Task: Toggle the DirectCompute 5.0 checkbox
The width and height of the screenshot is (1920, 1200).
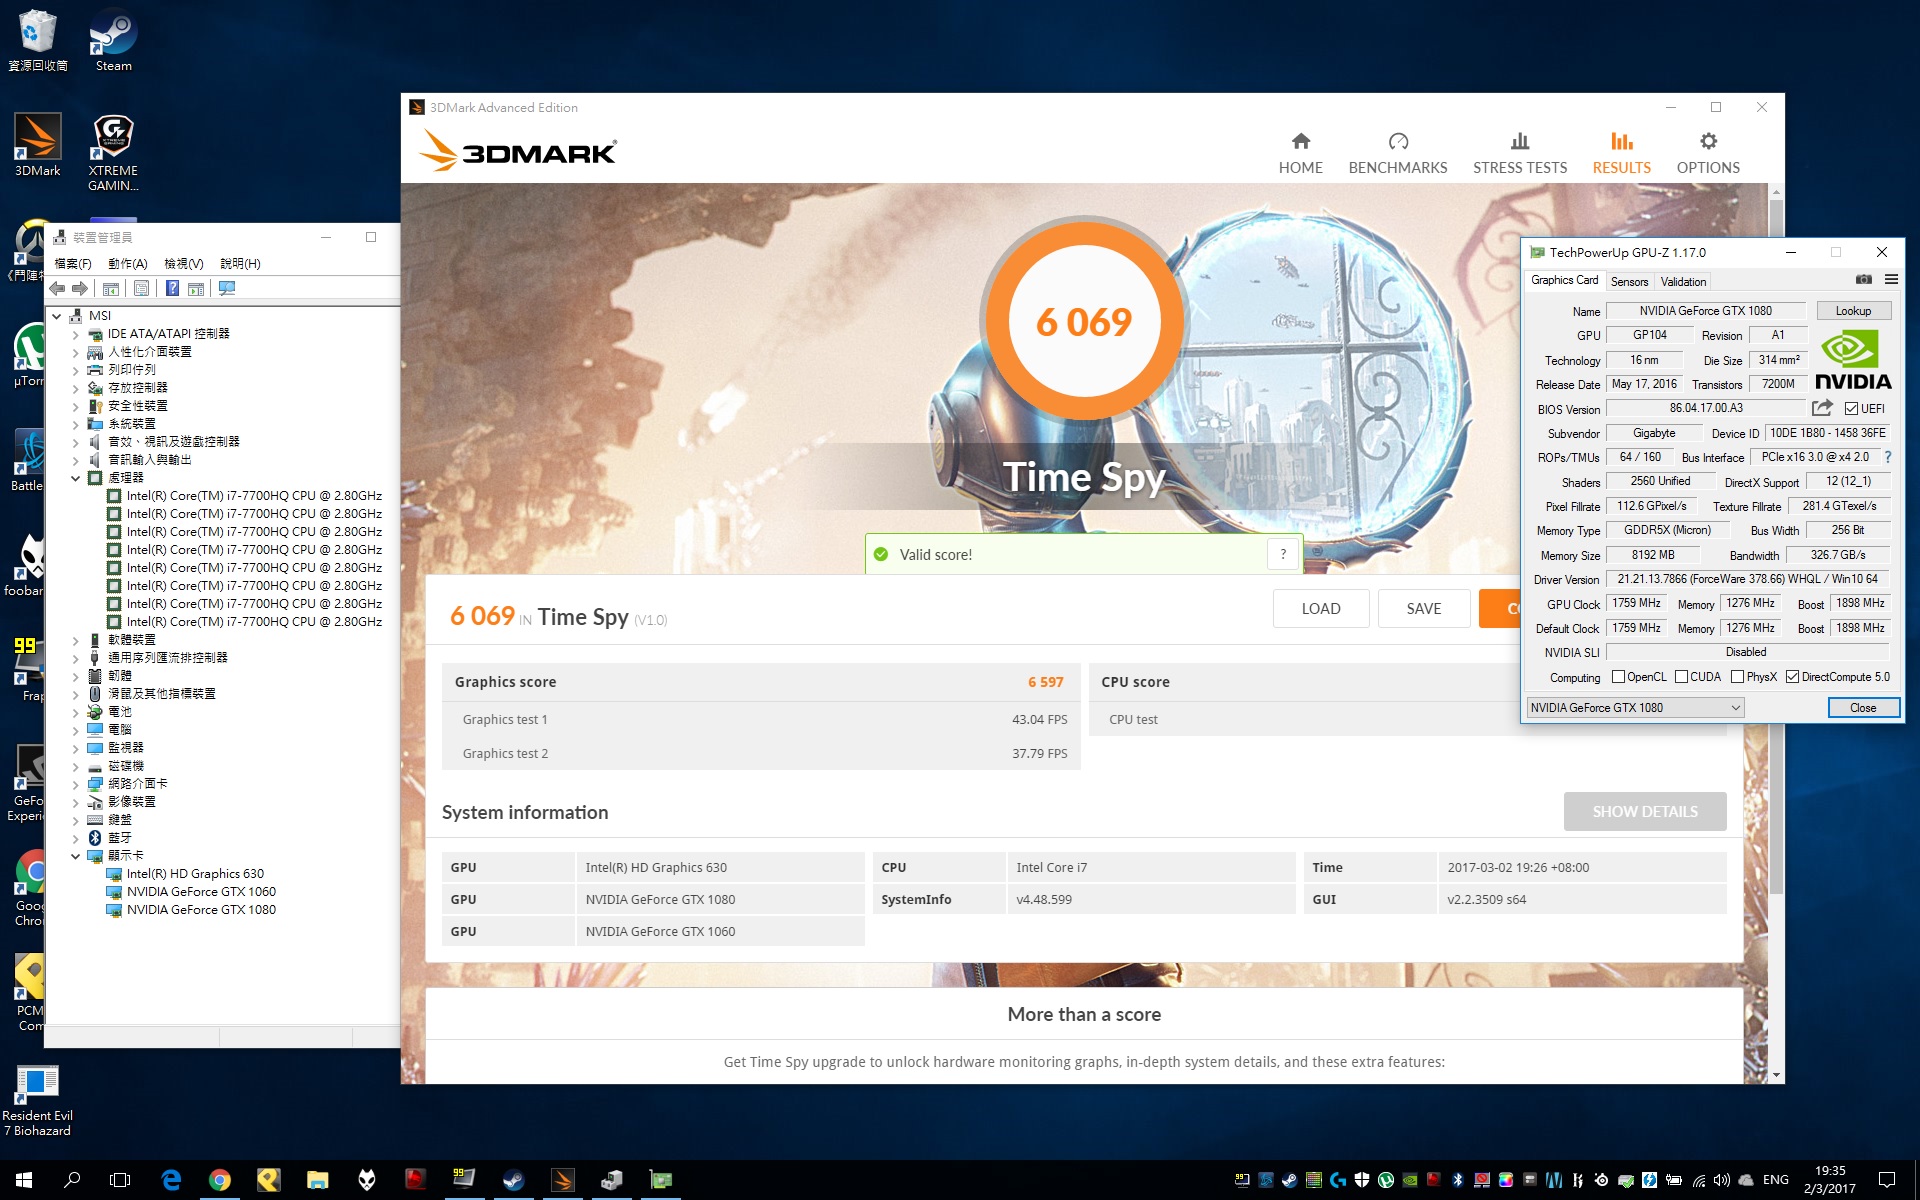Action: tap(1792, 677)
